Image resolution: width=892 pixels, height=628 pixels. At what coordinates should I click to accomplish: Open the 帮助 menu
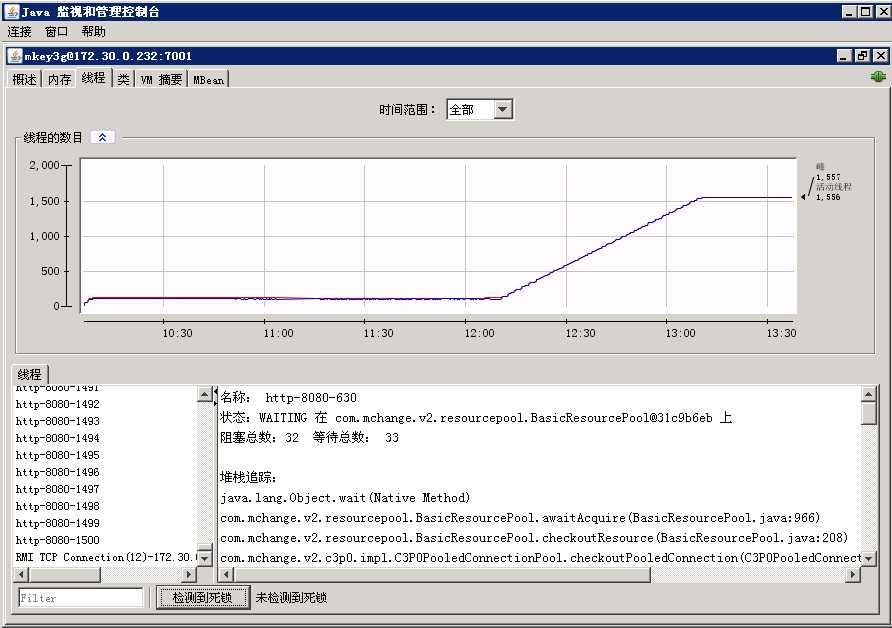tap(93, 32)
